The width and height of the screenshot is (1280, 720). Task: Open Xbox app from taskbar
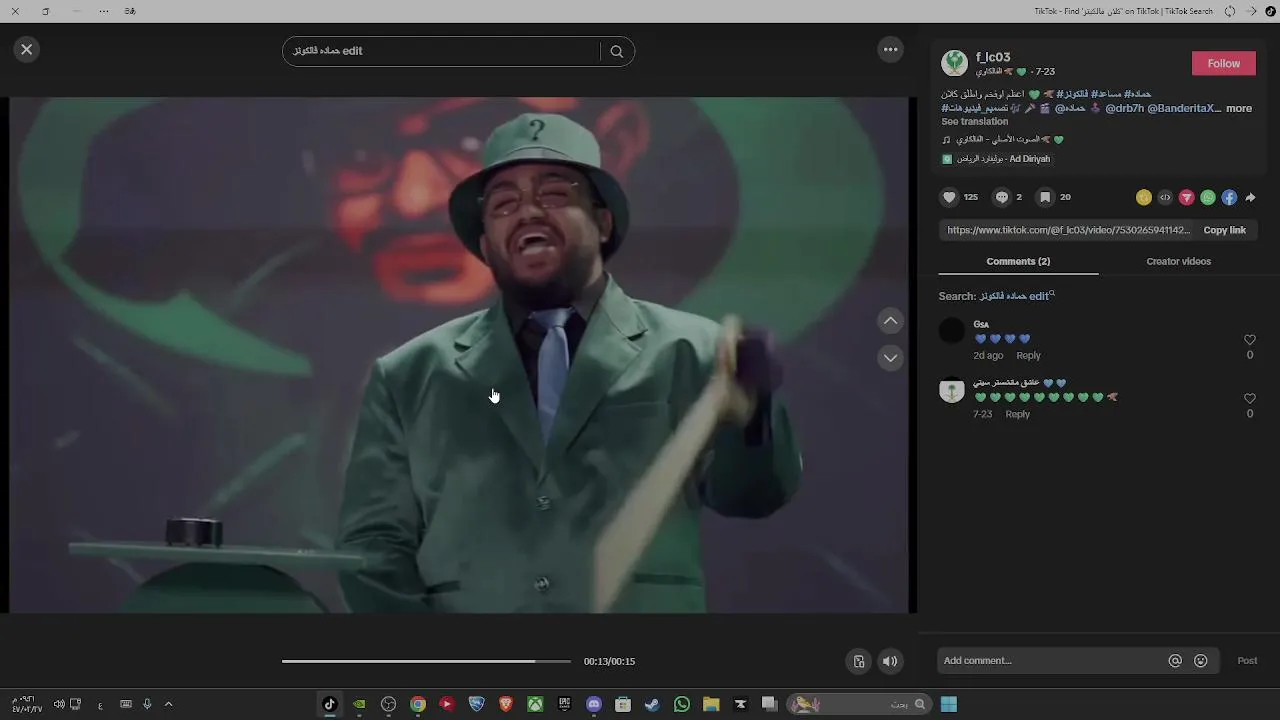(x=535, y=704)
